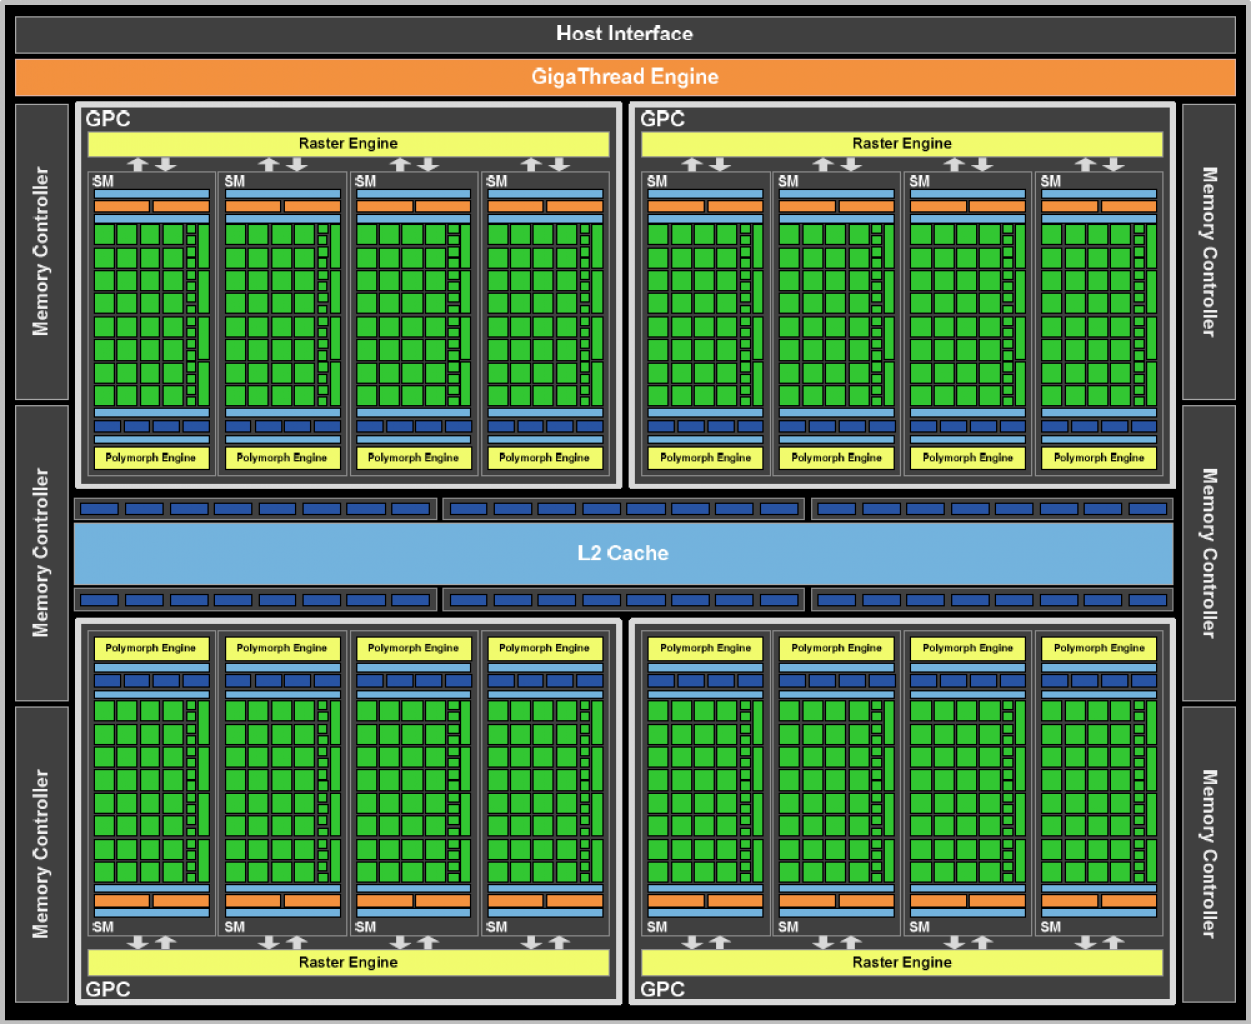Select the middle-right Memory Controller block
1251x1024 pixels.
(x=1209, y=553)
